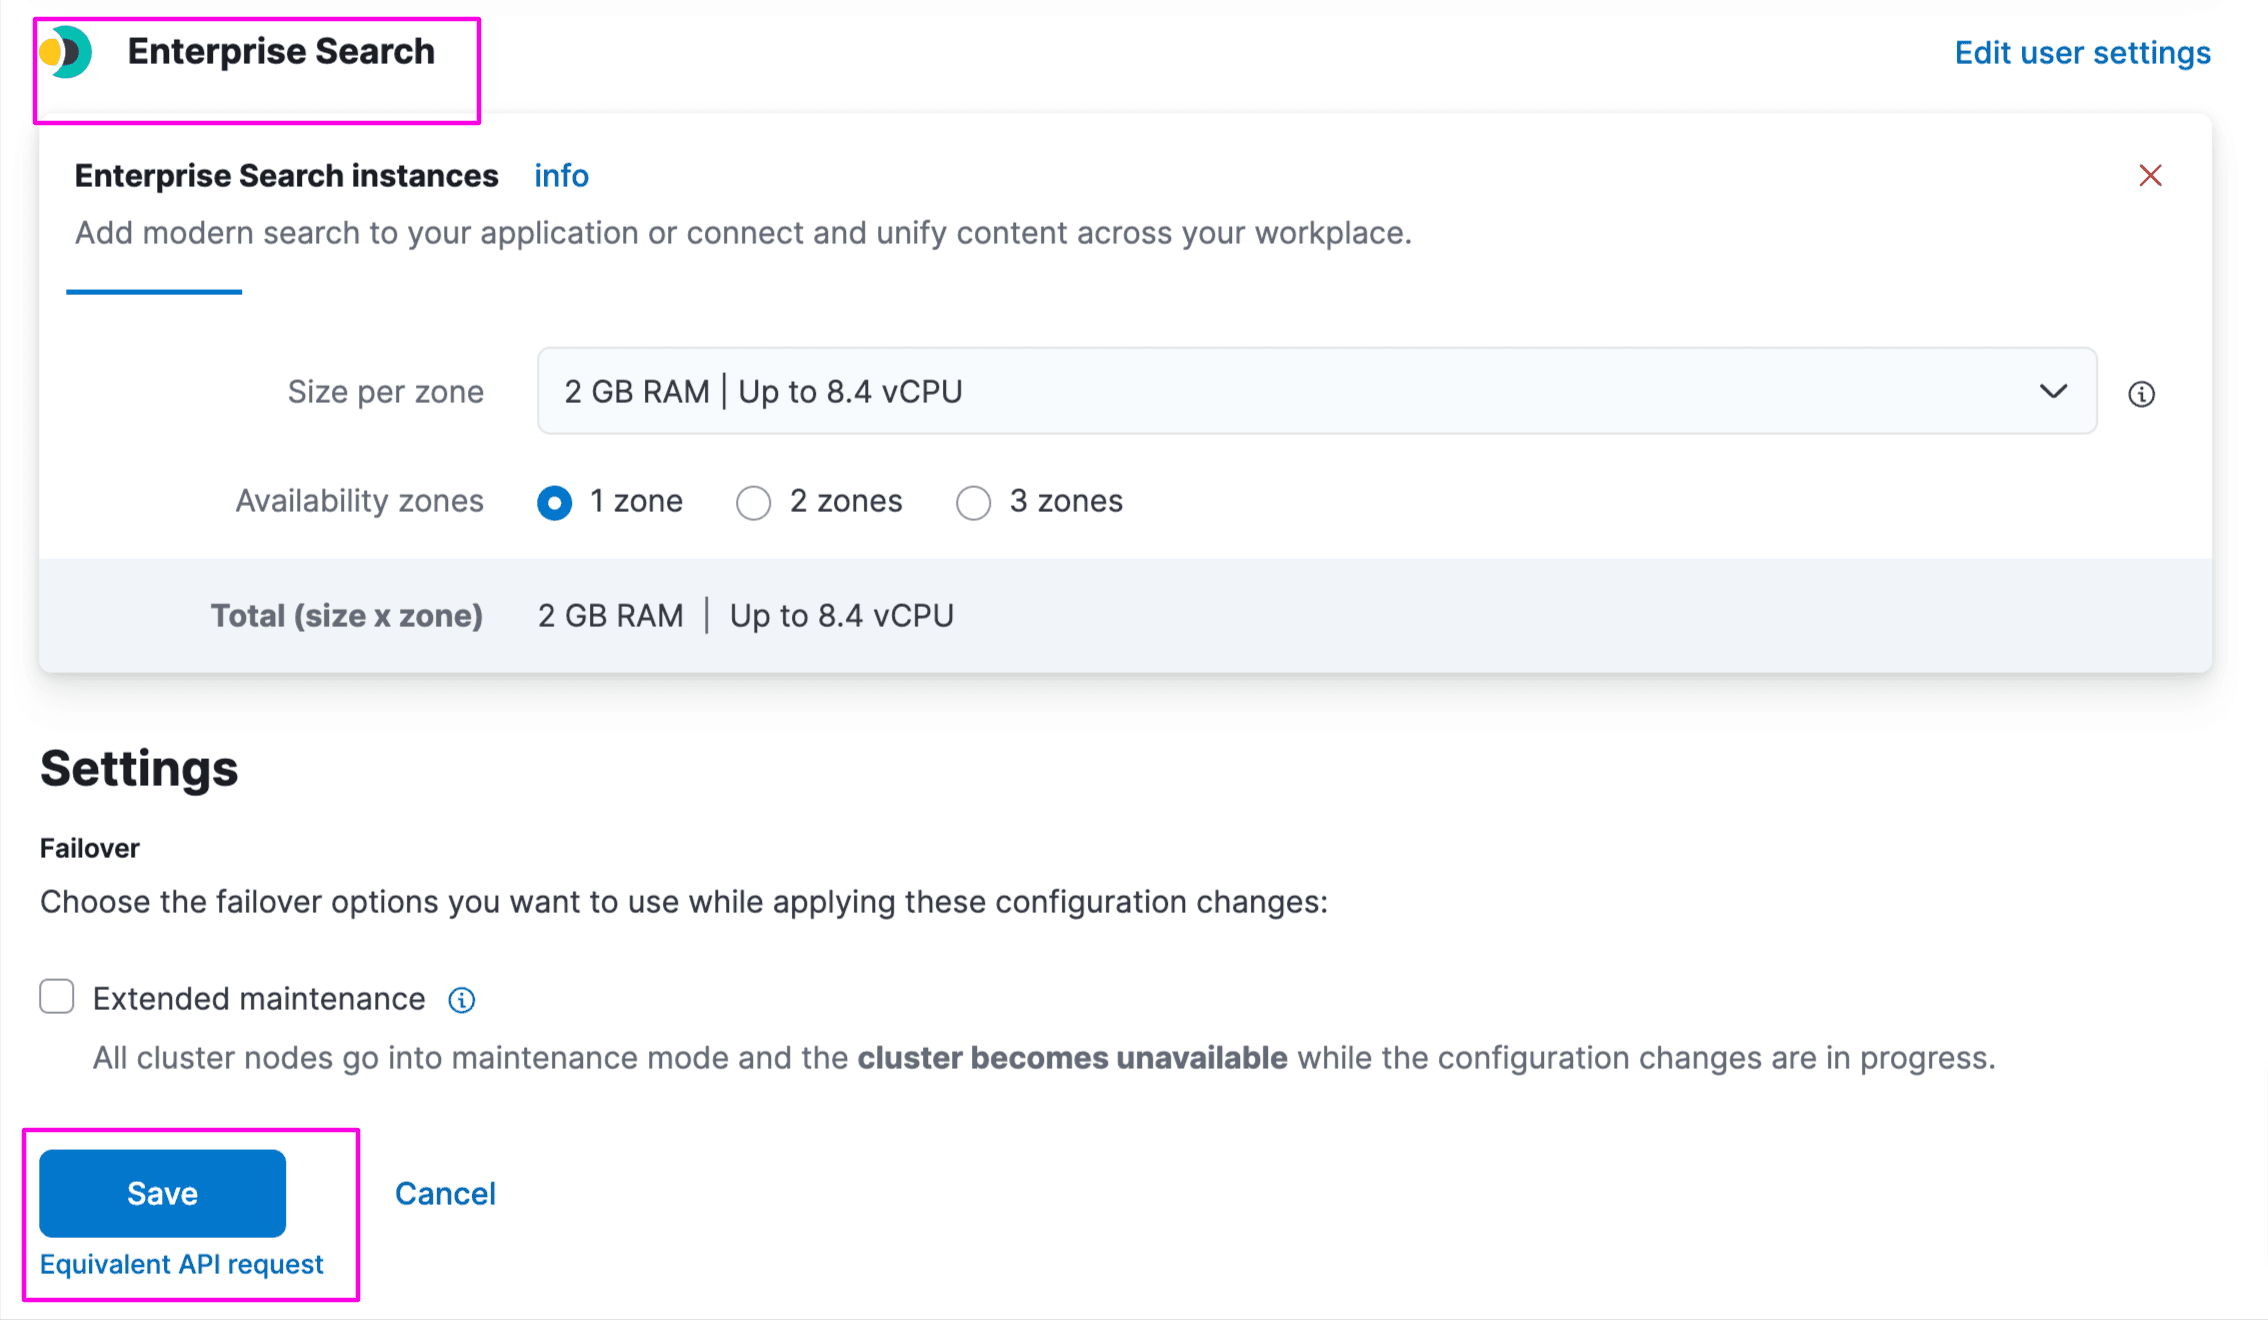Open Edit user settings
Screen dimensions: 2268x1320
coord(2082,52)
